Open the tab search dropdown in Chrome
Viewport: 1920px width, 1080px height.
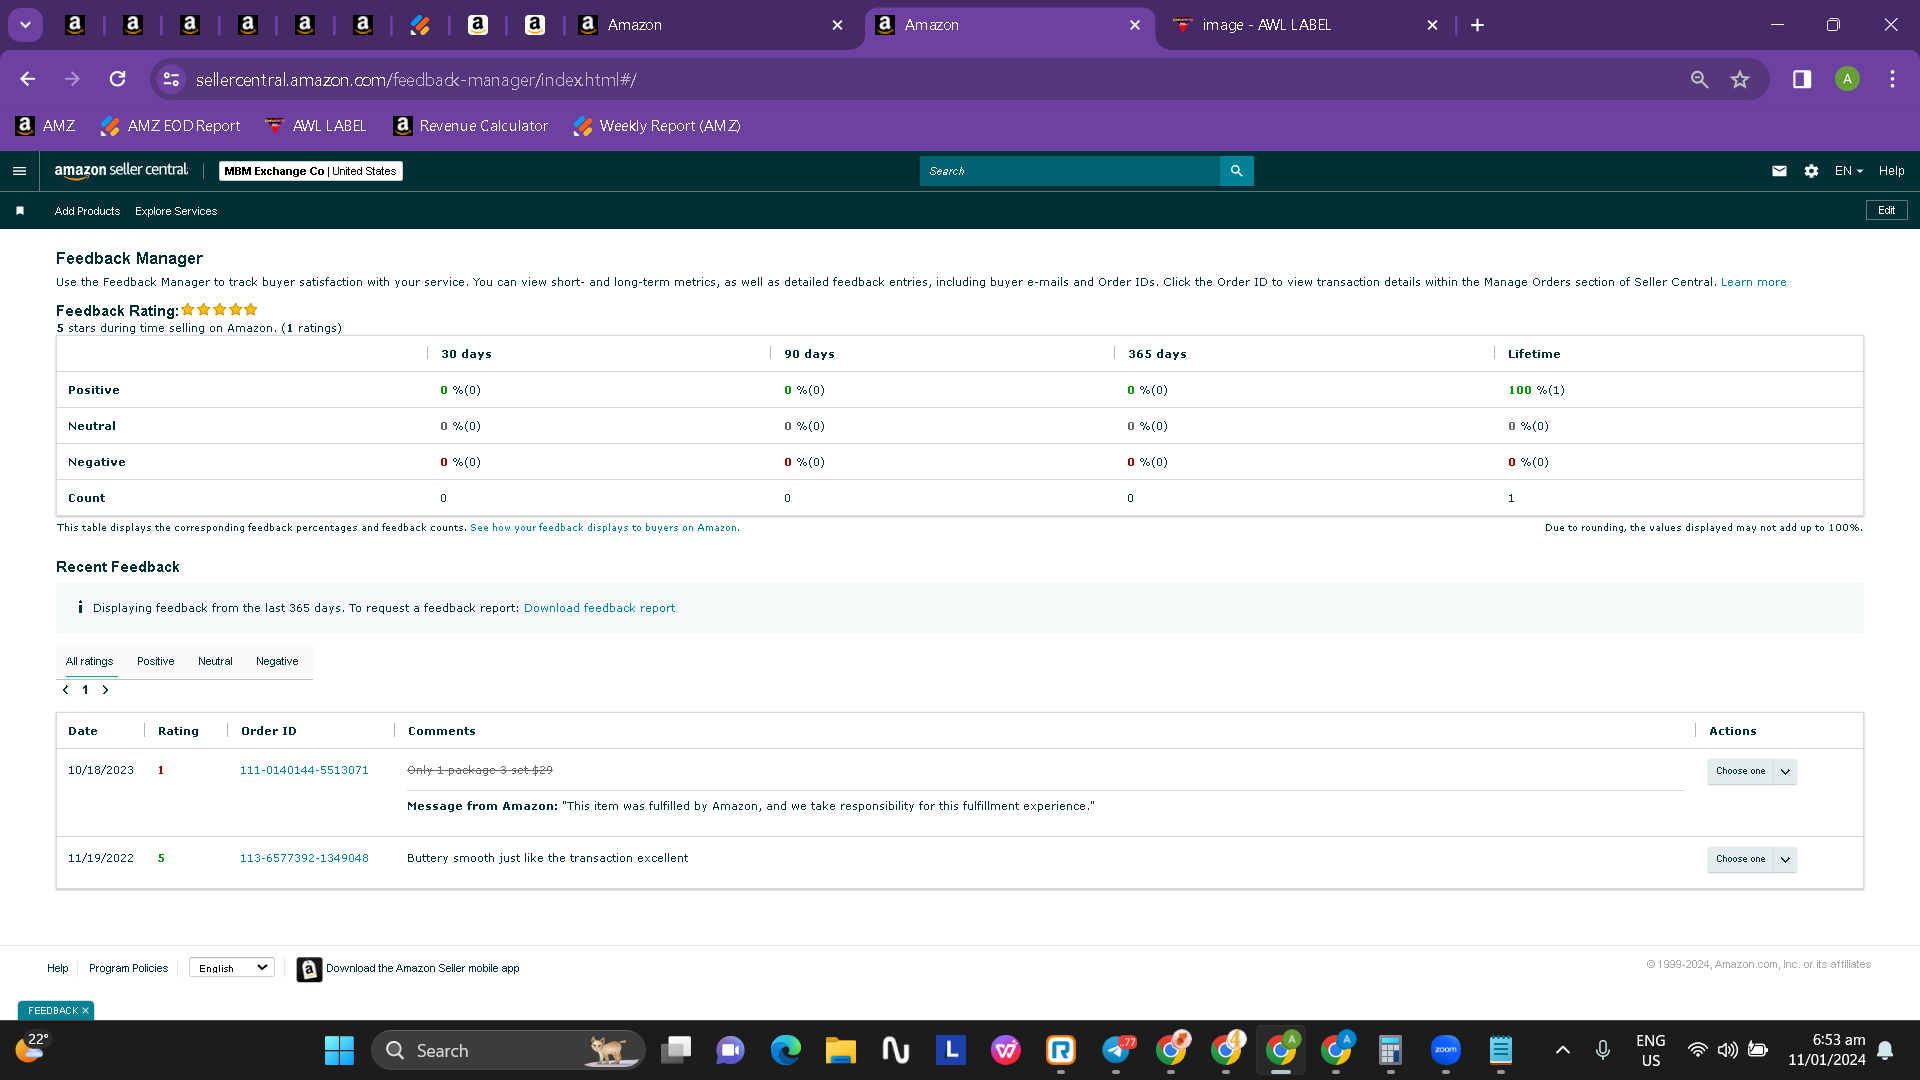coord(25,25)
